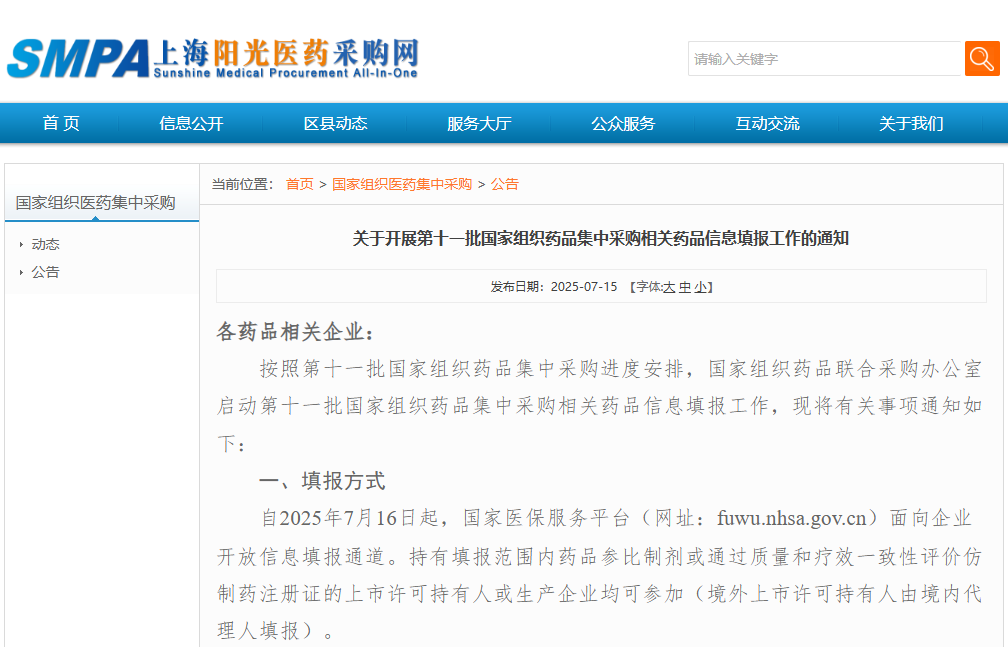Open 服务大厅 menu item
Viewport: 1008px width, 647px height.
coord(479,123)
